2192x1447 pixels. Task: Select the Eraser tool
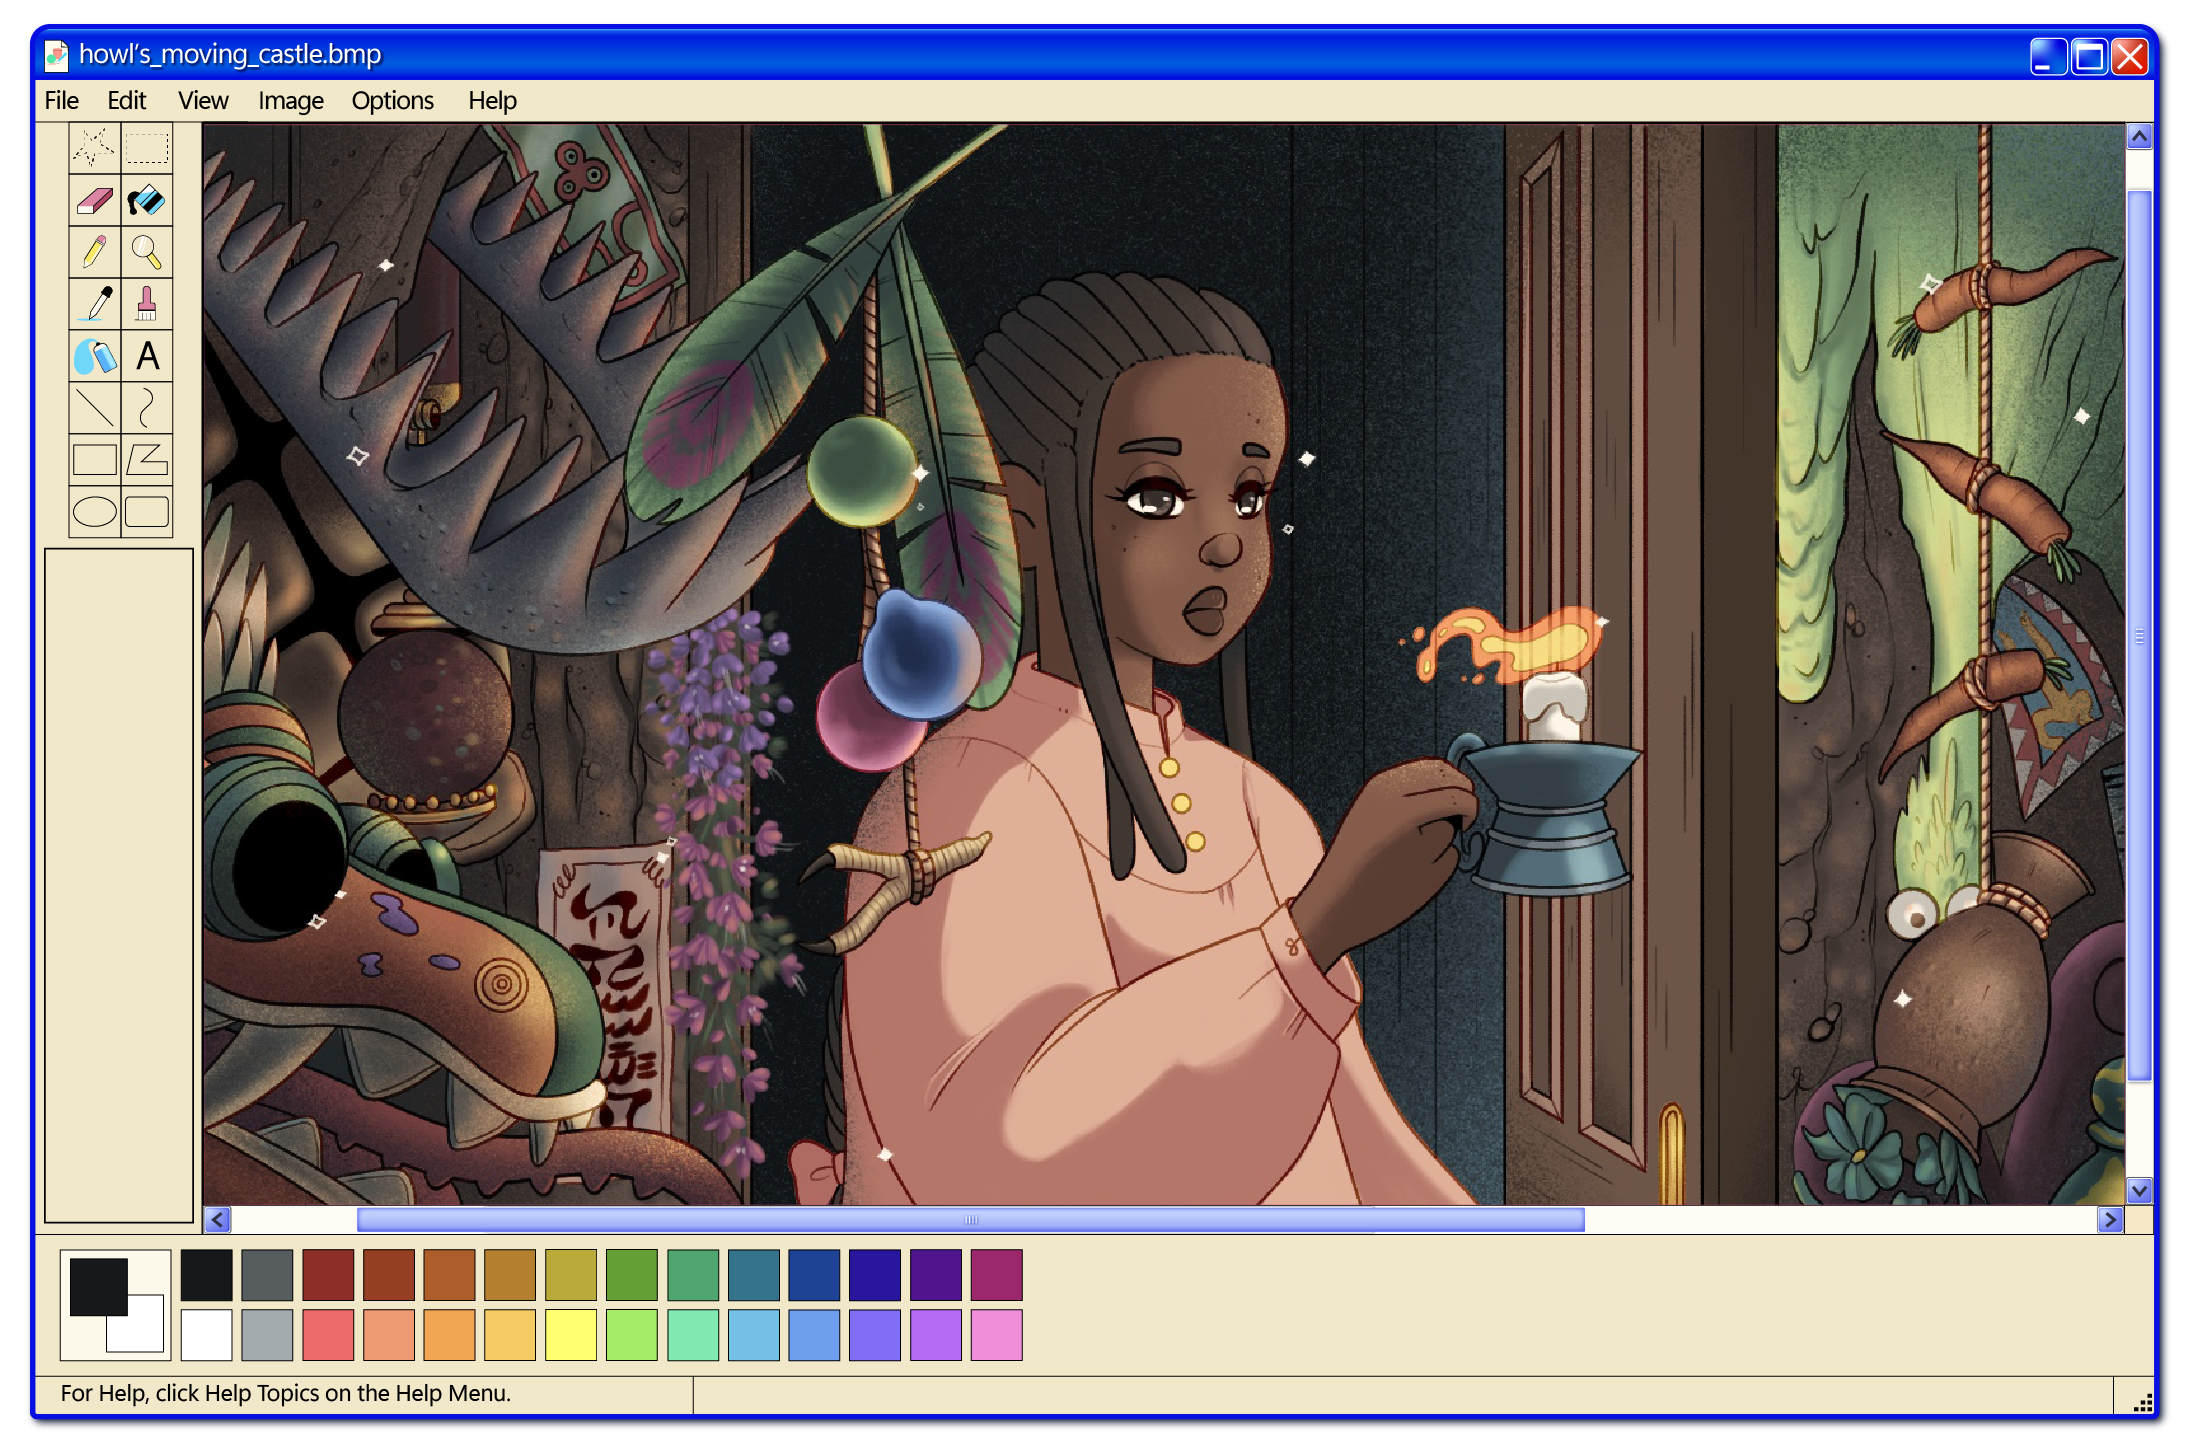click(x=95, y=200)
